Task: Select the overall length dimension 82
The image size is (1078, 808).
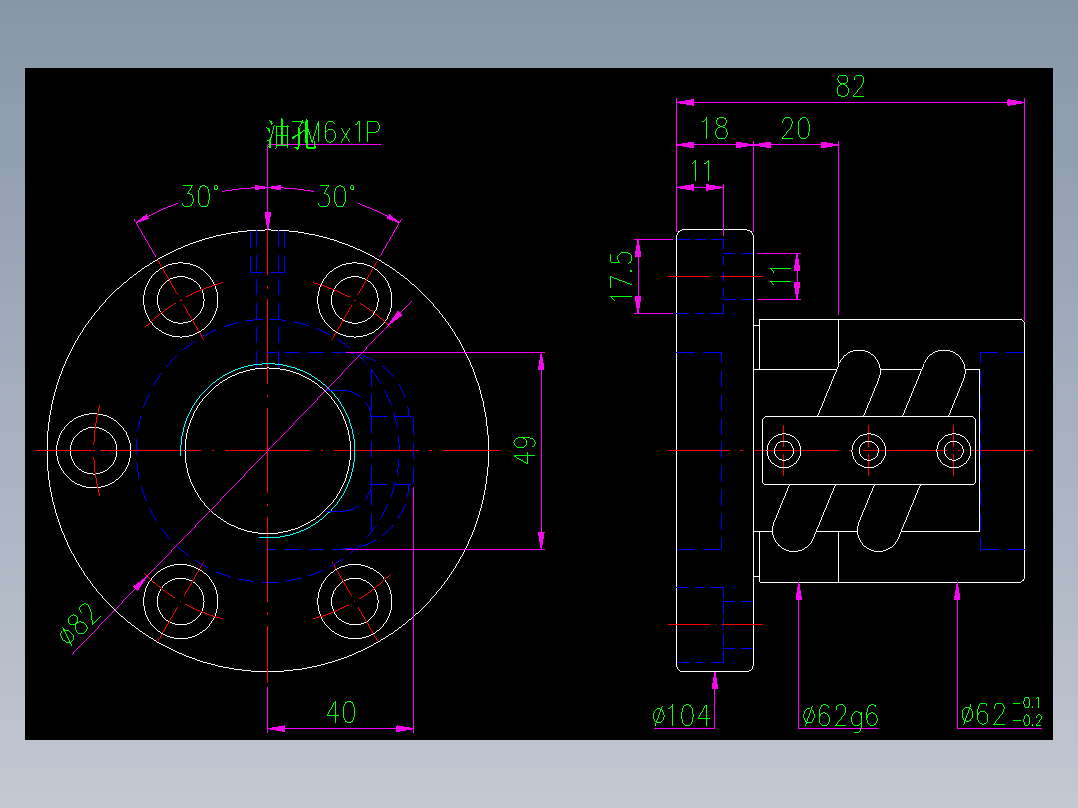Action: 850,87
